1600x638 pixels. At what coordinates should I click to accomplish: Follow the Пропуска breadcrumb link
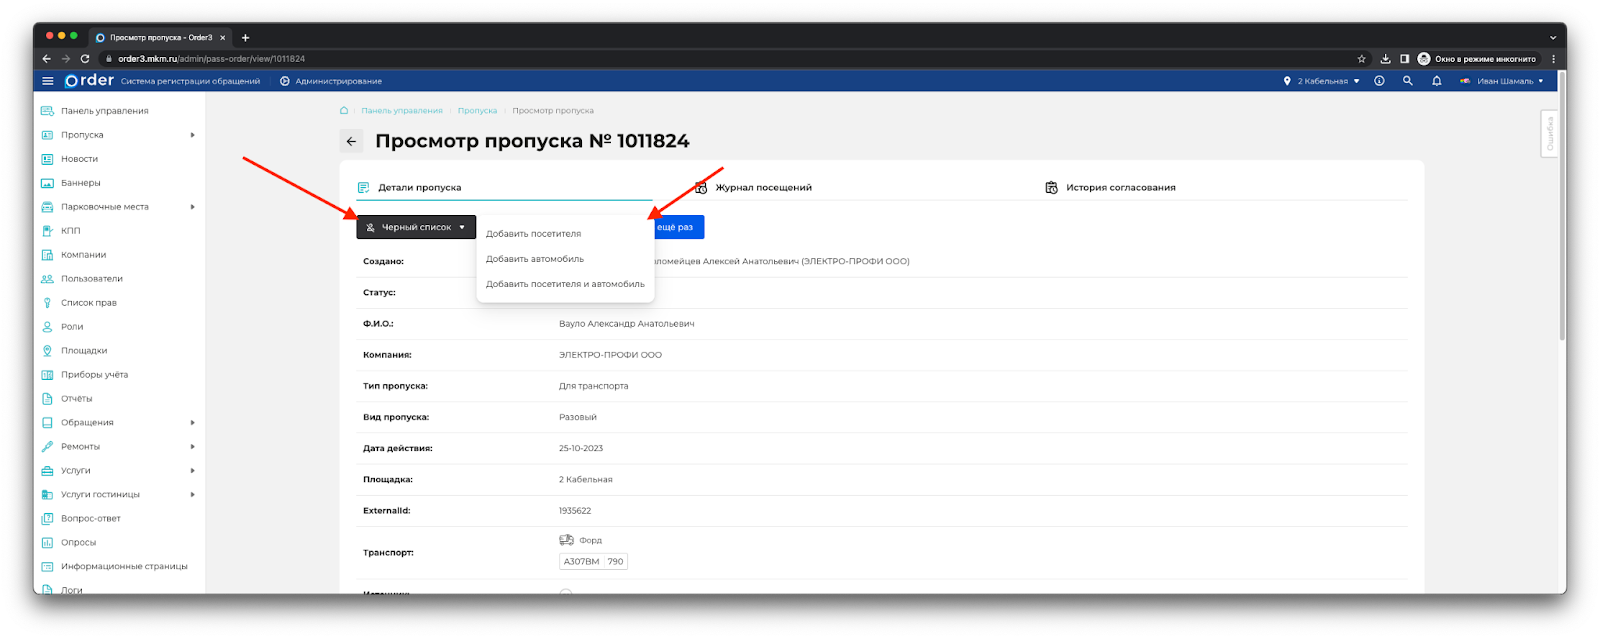pos(477,111)
